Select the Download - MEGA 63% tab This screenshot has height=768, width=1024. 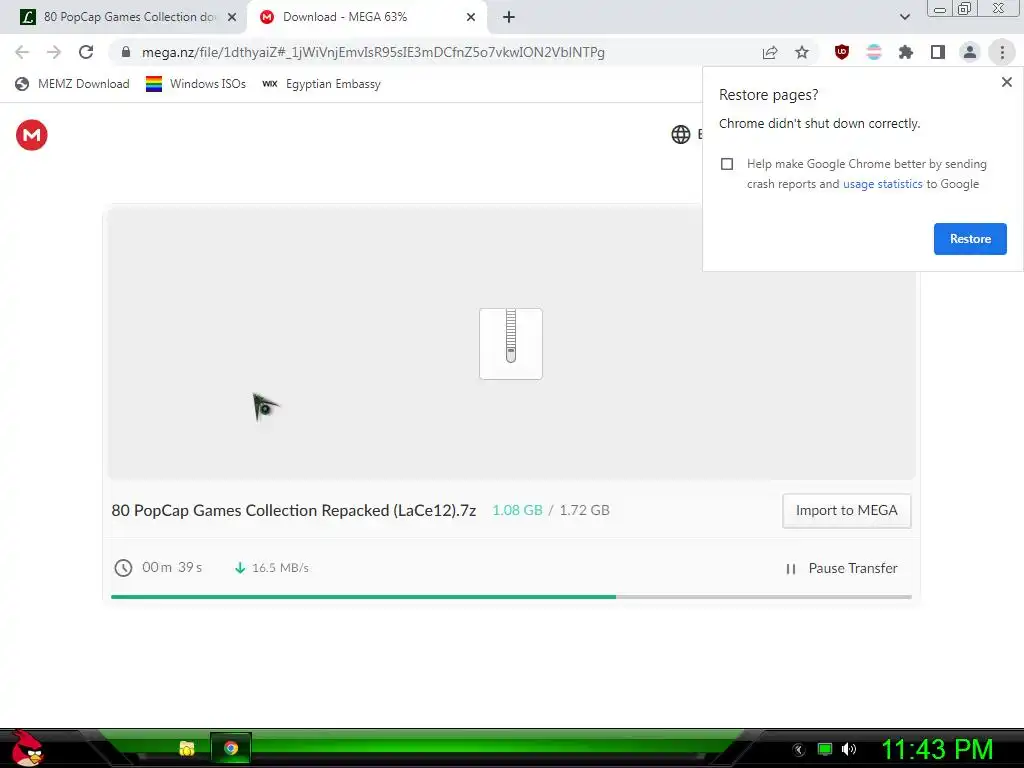(x=366, y=17)
